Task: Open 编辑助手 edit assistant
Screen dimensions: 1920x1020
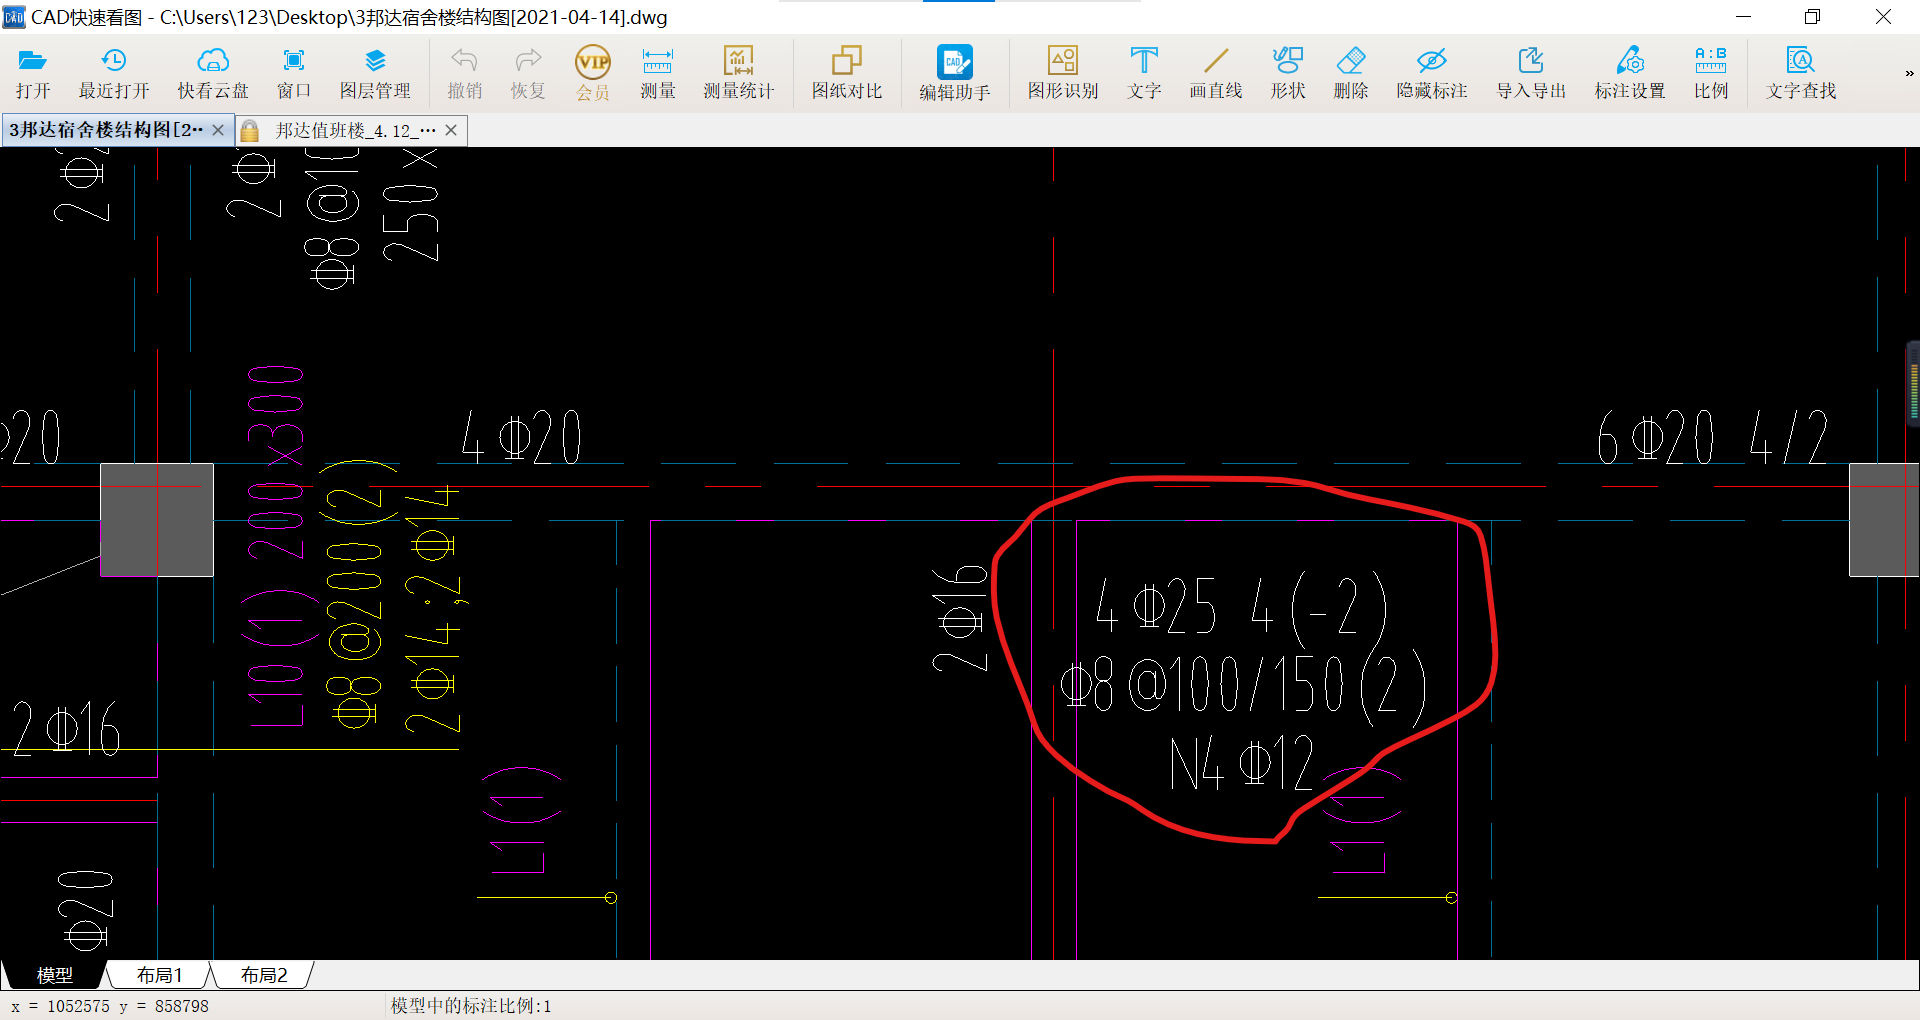Action: click(955, 73)
